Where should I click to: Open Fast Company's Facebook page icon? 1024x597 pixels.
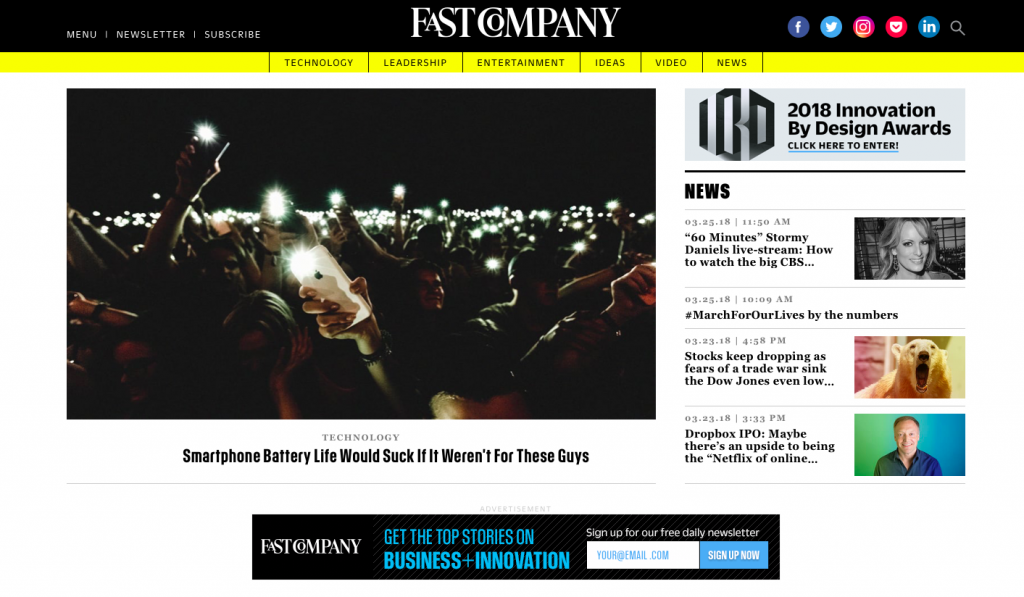pyautogui.click(x=798, y=27)
